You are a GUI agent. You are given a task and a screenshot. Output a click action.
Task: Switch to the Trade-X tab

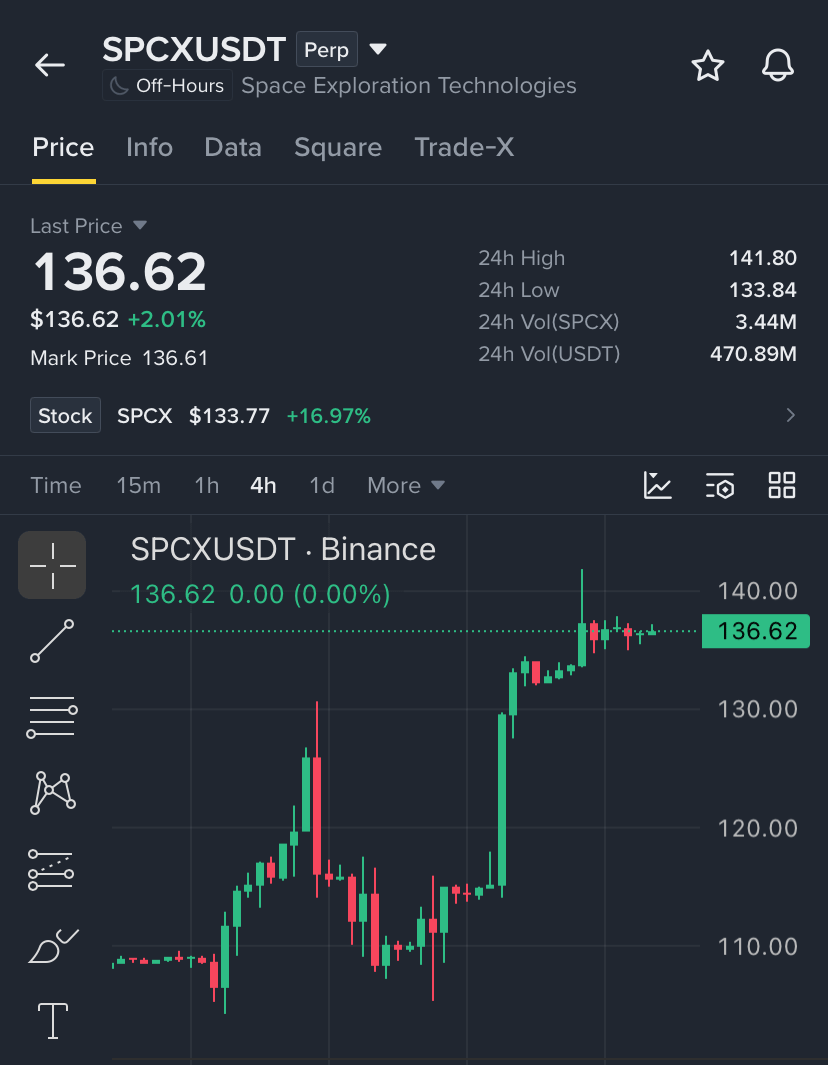click(x=464, y=147)
